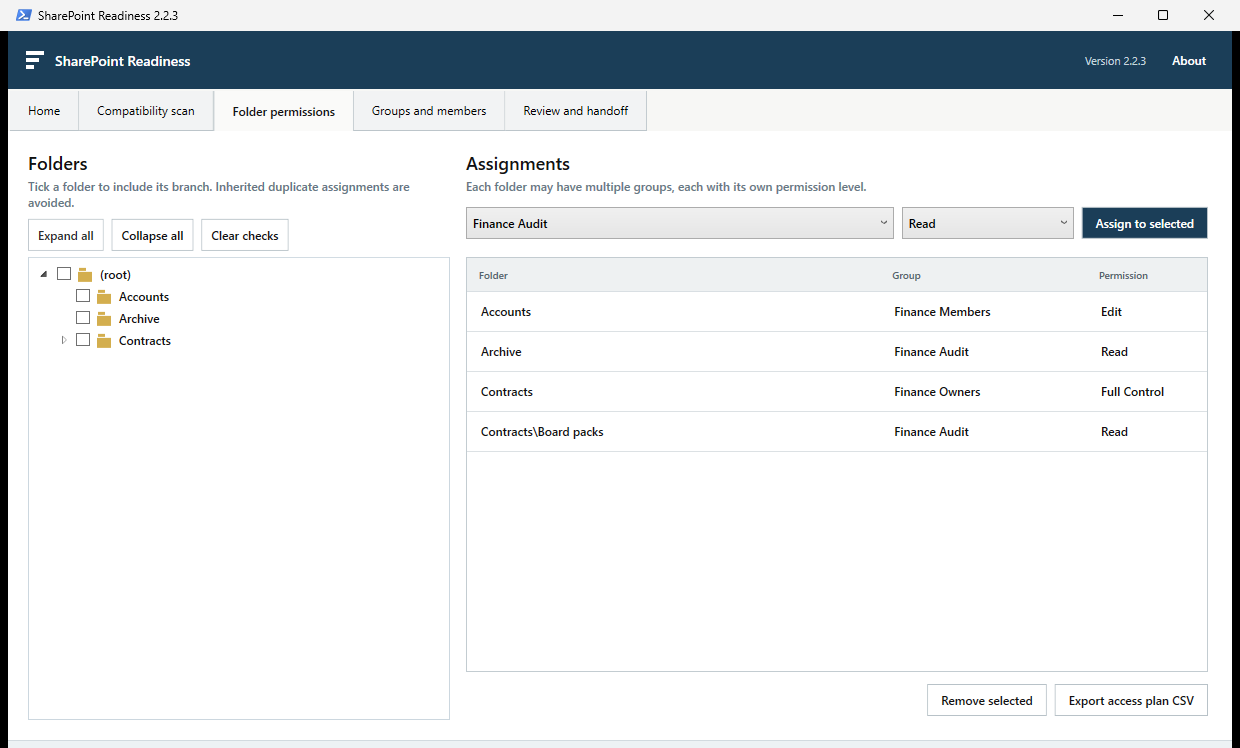Tick the (root) folder checkbox
1240x748 pixels.
pos(64,274)
